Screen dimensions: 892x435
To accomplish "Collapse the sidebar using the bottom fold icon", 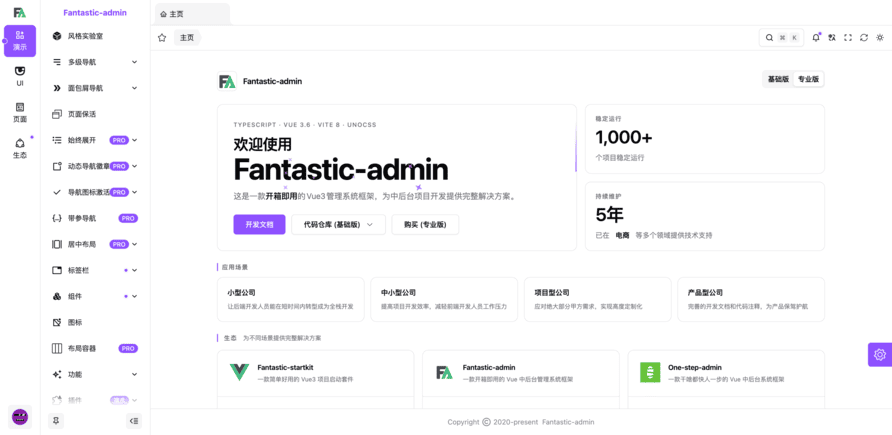I will click(134, 421).
